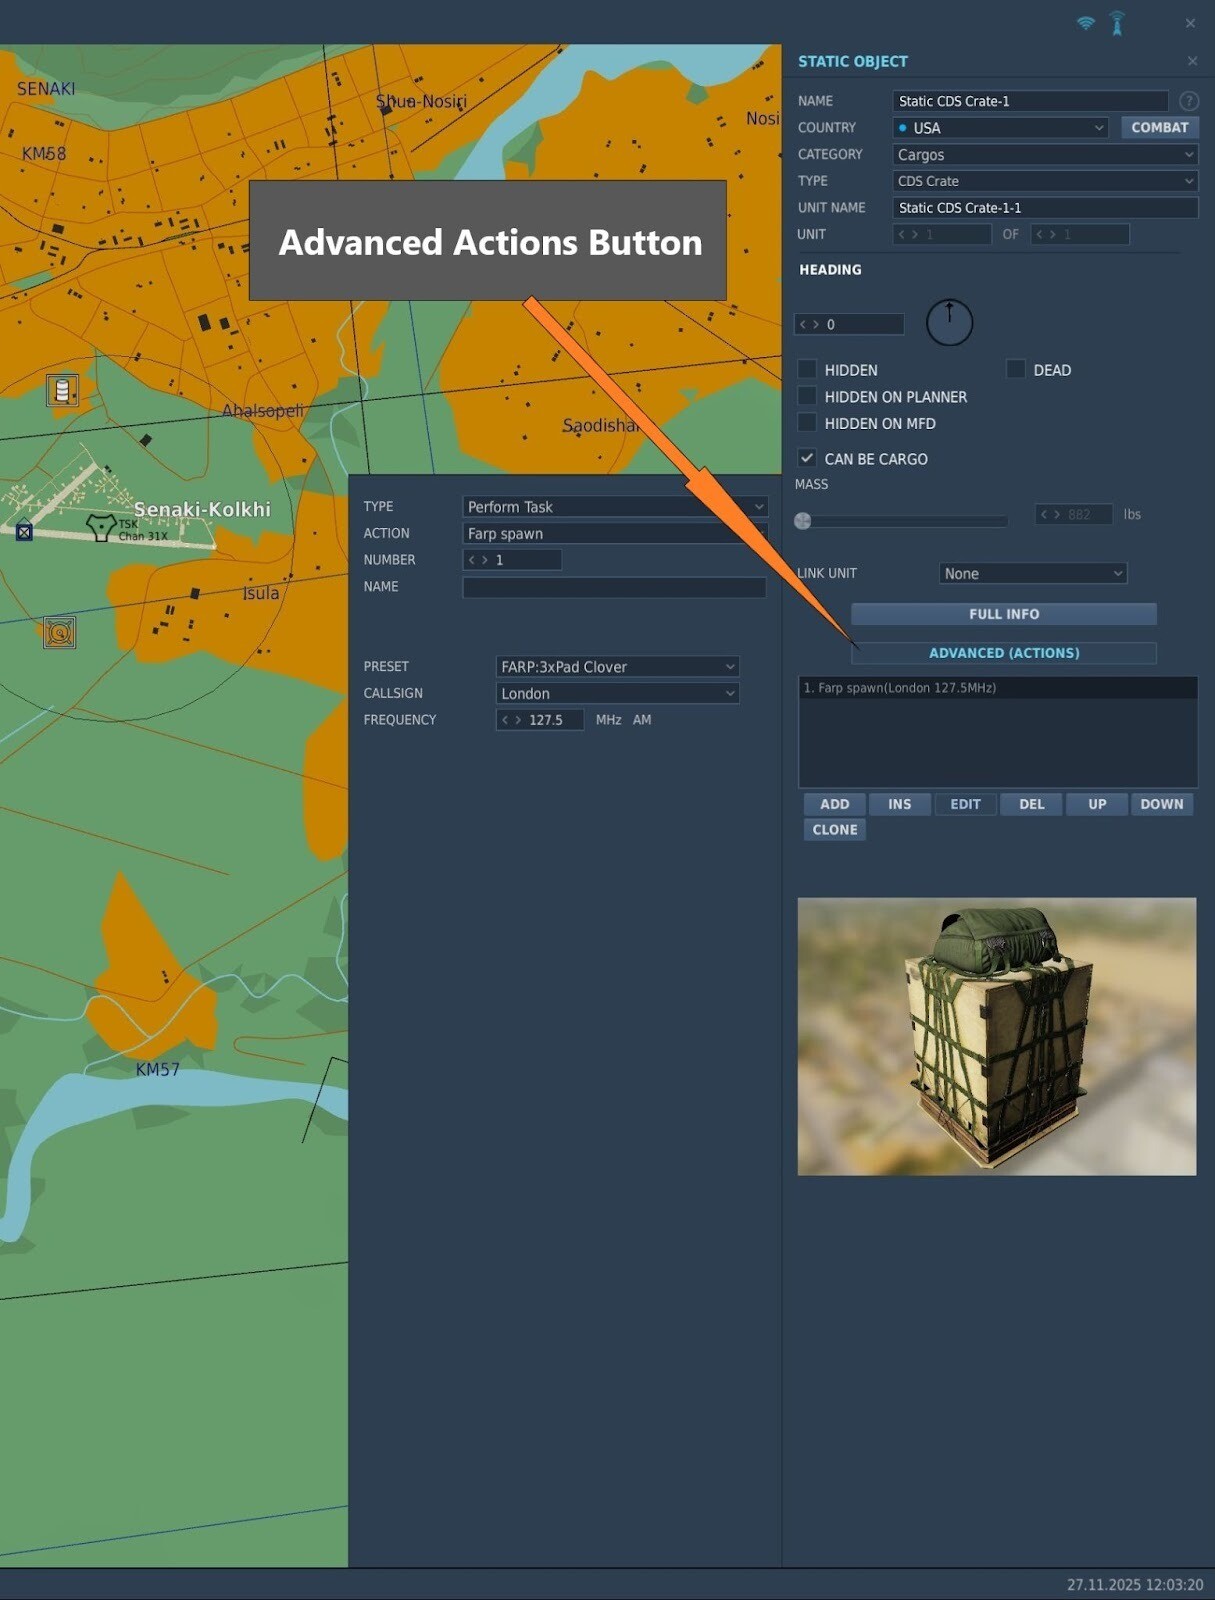Toggle the DEAD checkbox

click(1015, 369)
